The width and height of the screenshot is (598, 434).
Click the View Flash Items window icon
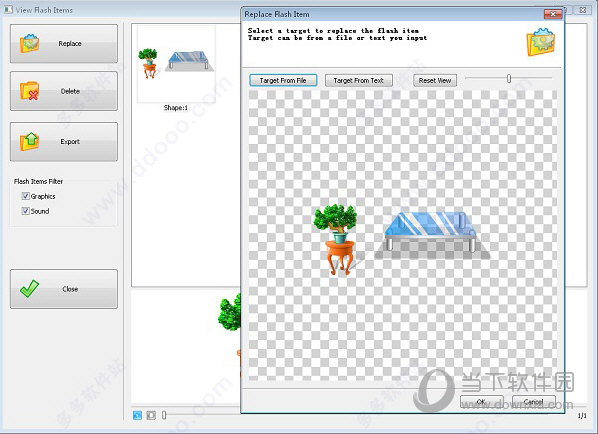8,10
